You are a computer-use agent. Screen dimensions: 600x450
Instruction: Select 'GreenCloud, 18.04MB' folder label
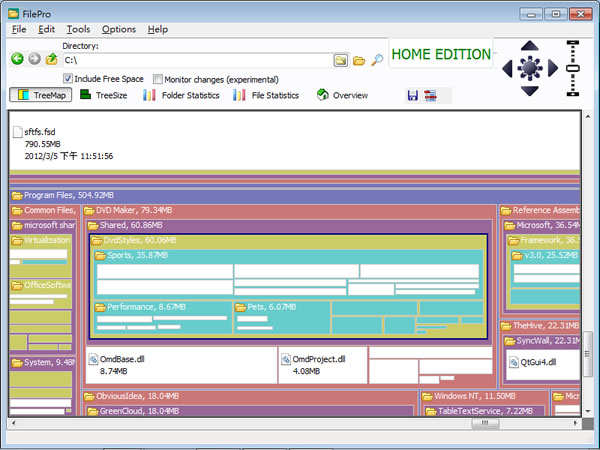tap(139, 411)
